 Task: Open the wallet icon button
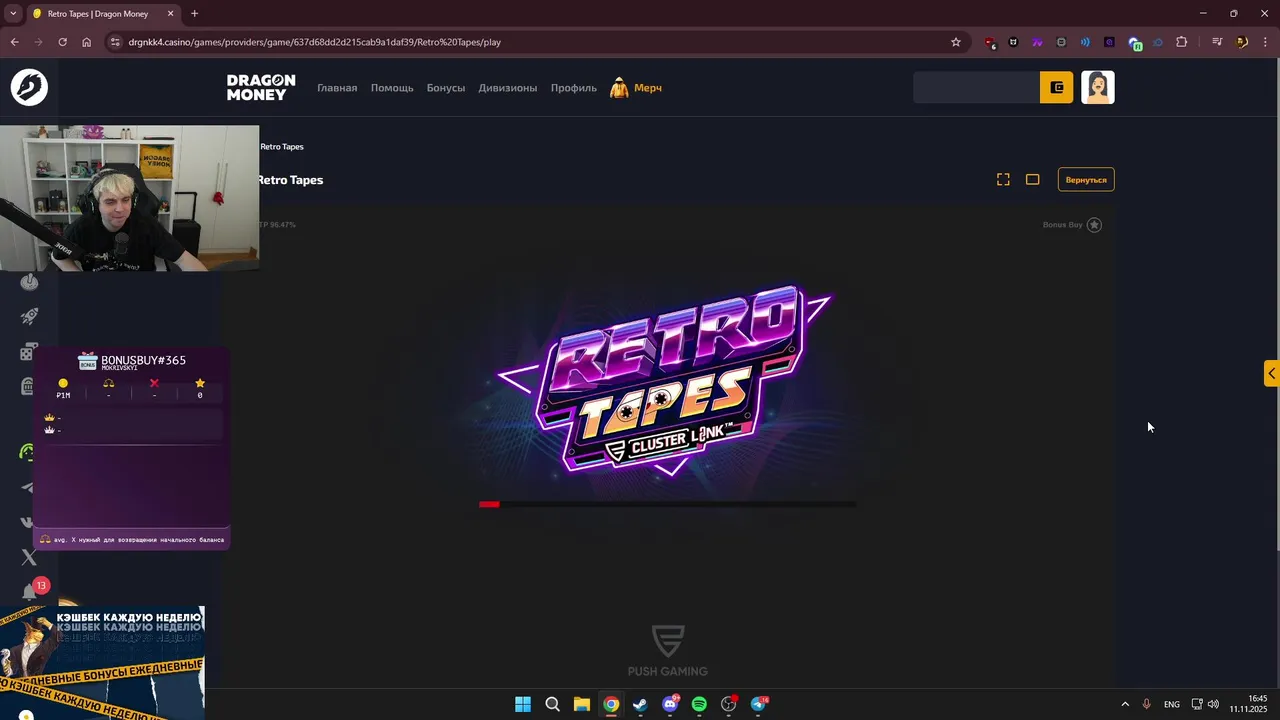pos(1057,88)
